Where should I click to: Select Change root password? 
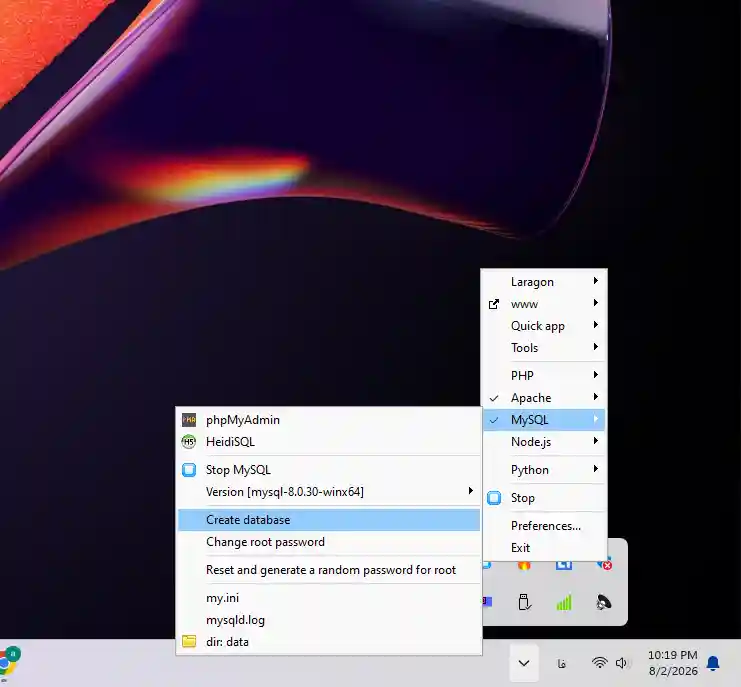tap(329, 542)
